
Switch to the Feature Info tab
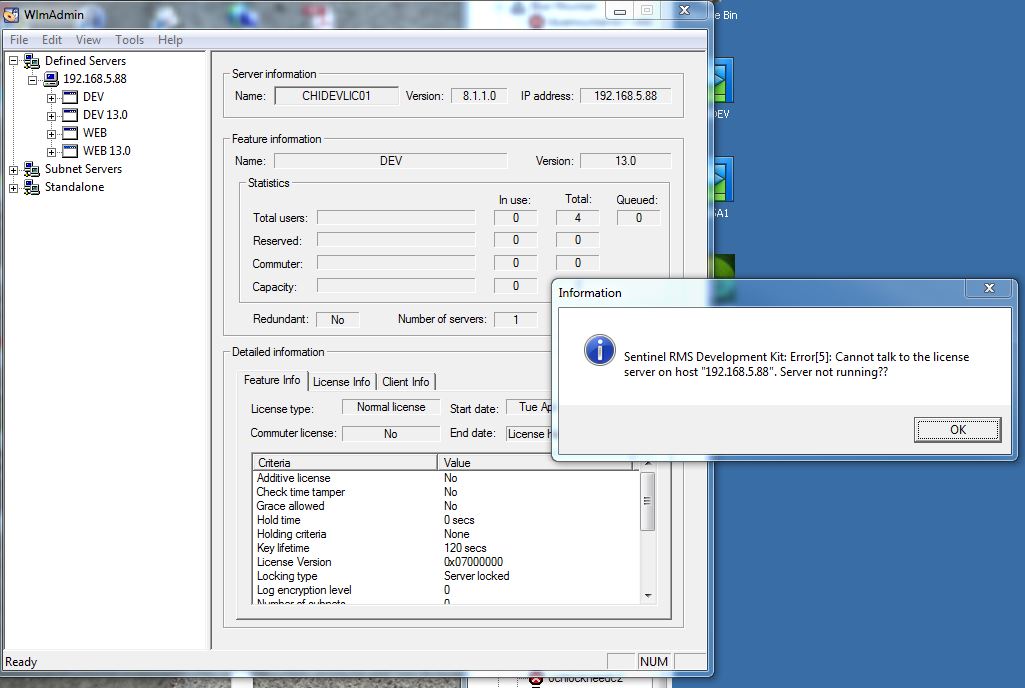[272, 380]
